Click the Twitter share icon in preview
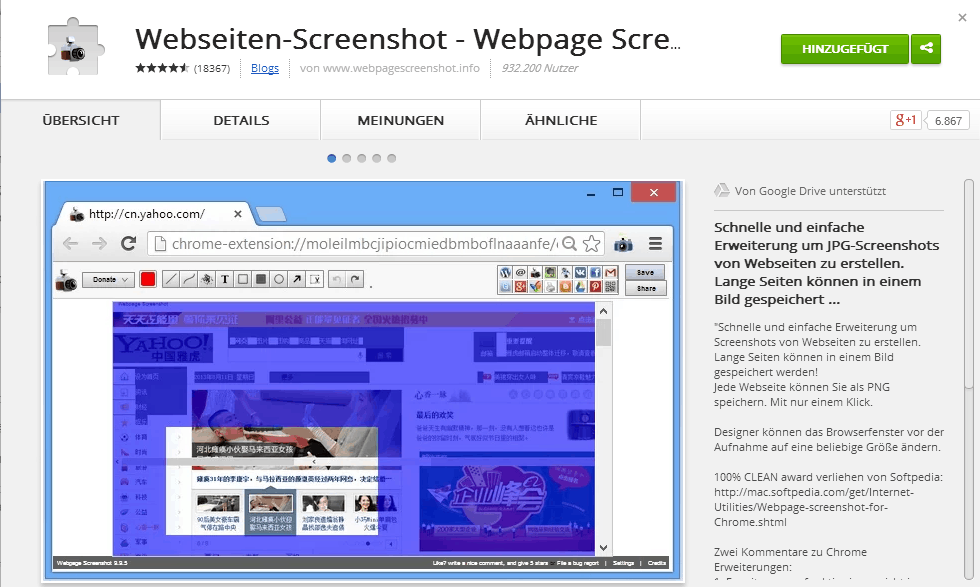980x588 pixels. pos(505,287)
